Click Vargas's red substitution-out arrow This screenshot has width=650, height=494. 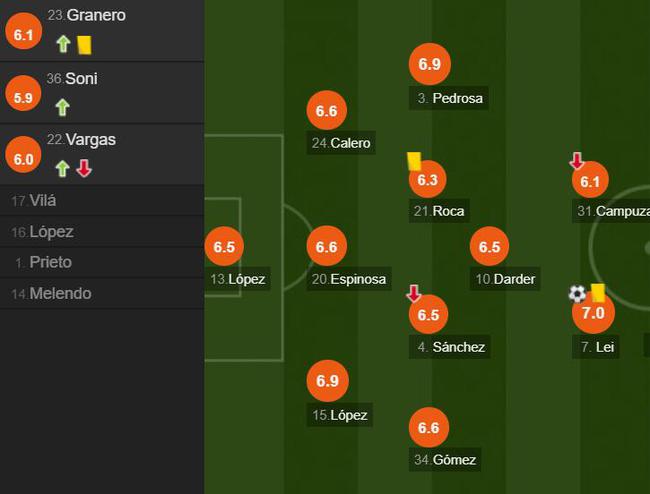(84, 168)
